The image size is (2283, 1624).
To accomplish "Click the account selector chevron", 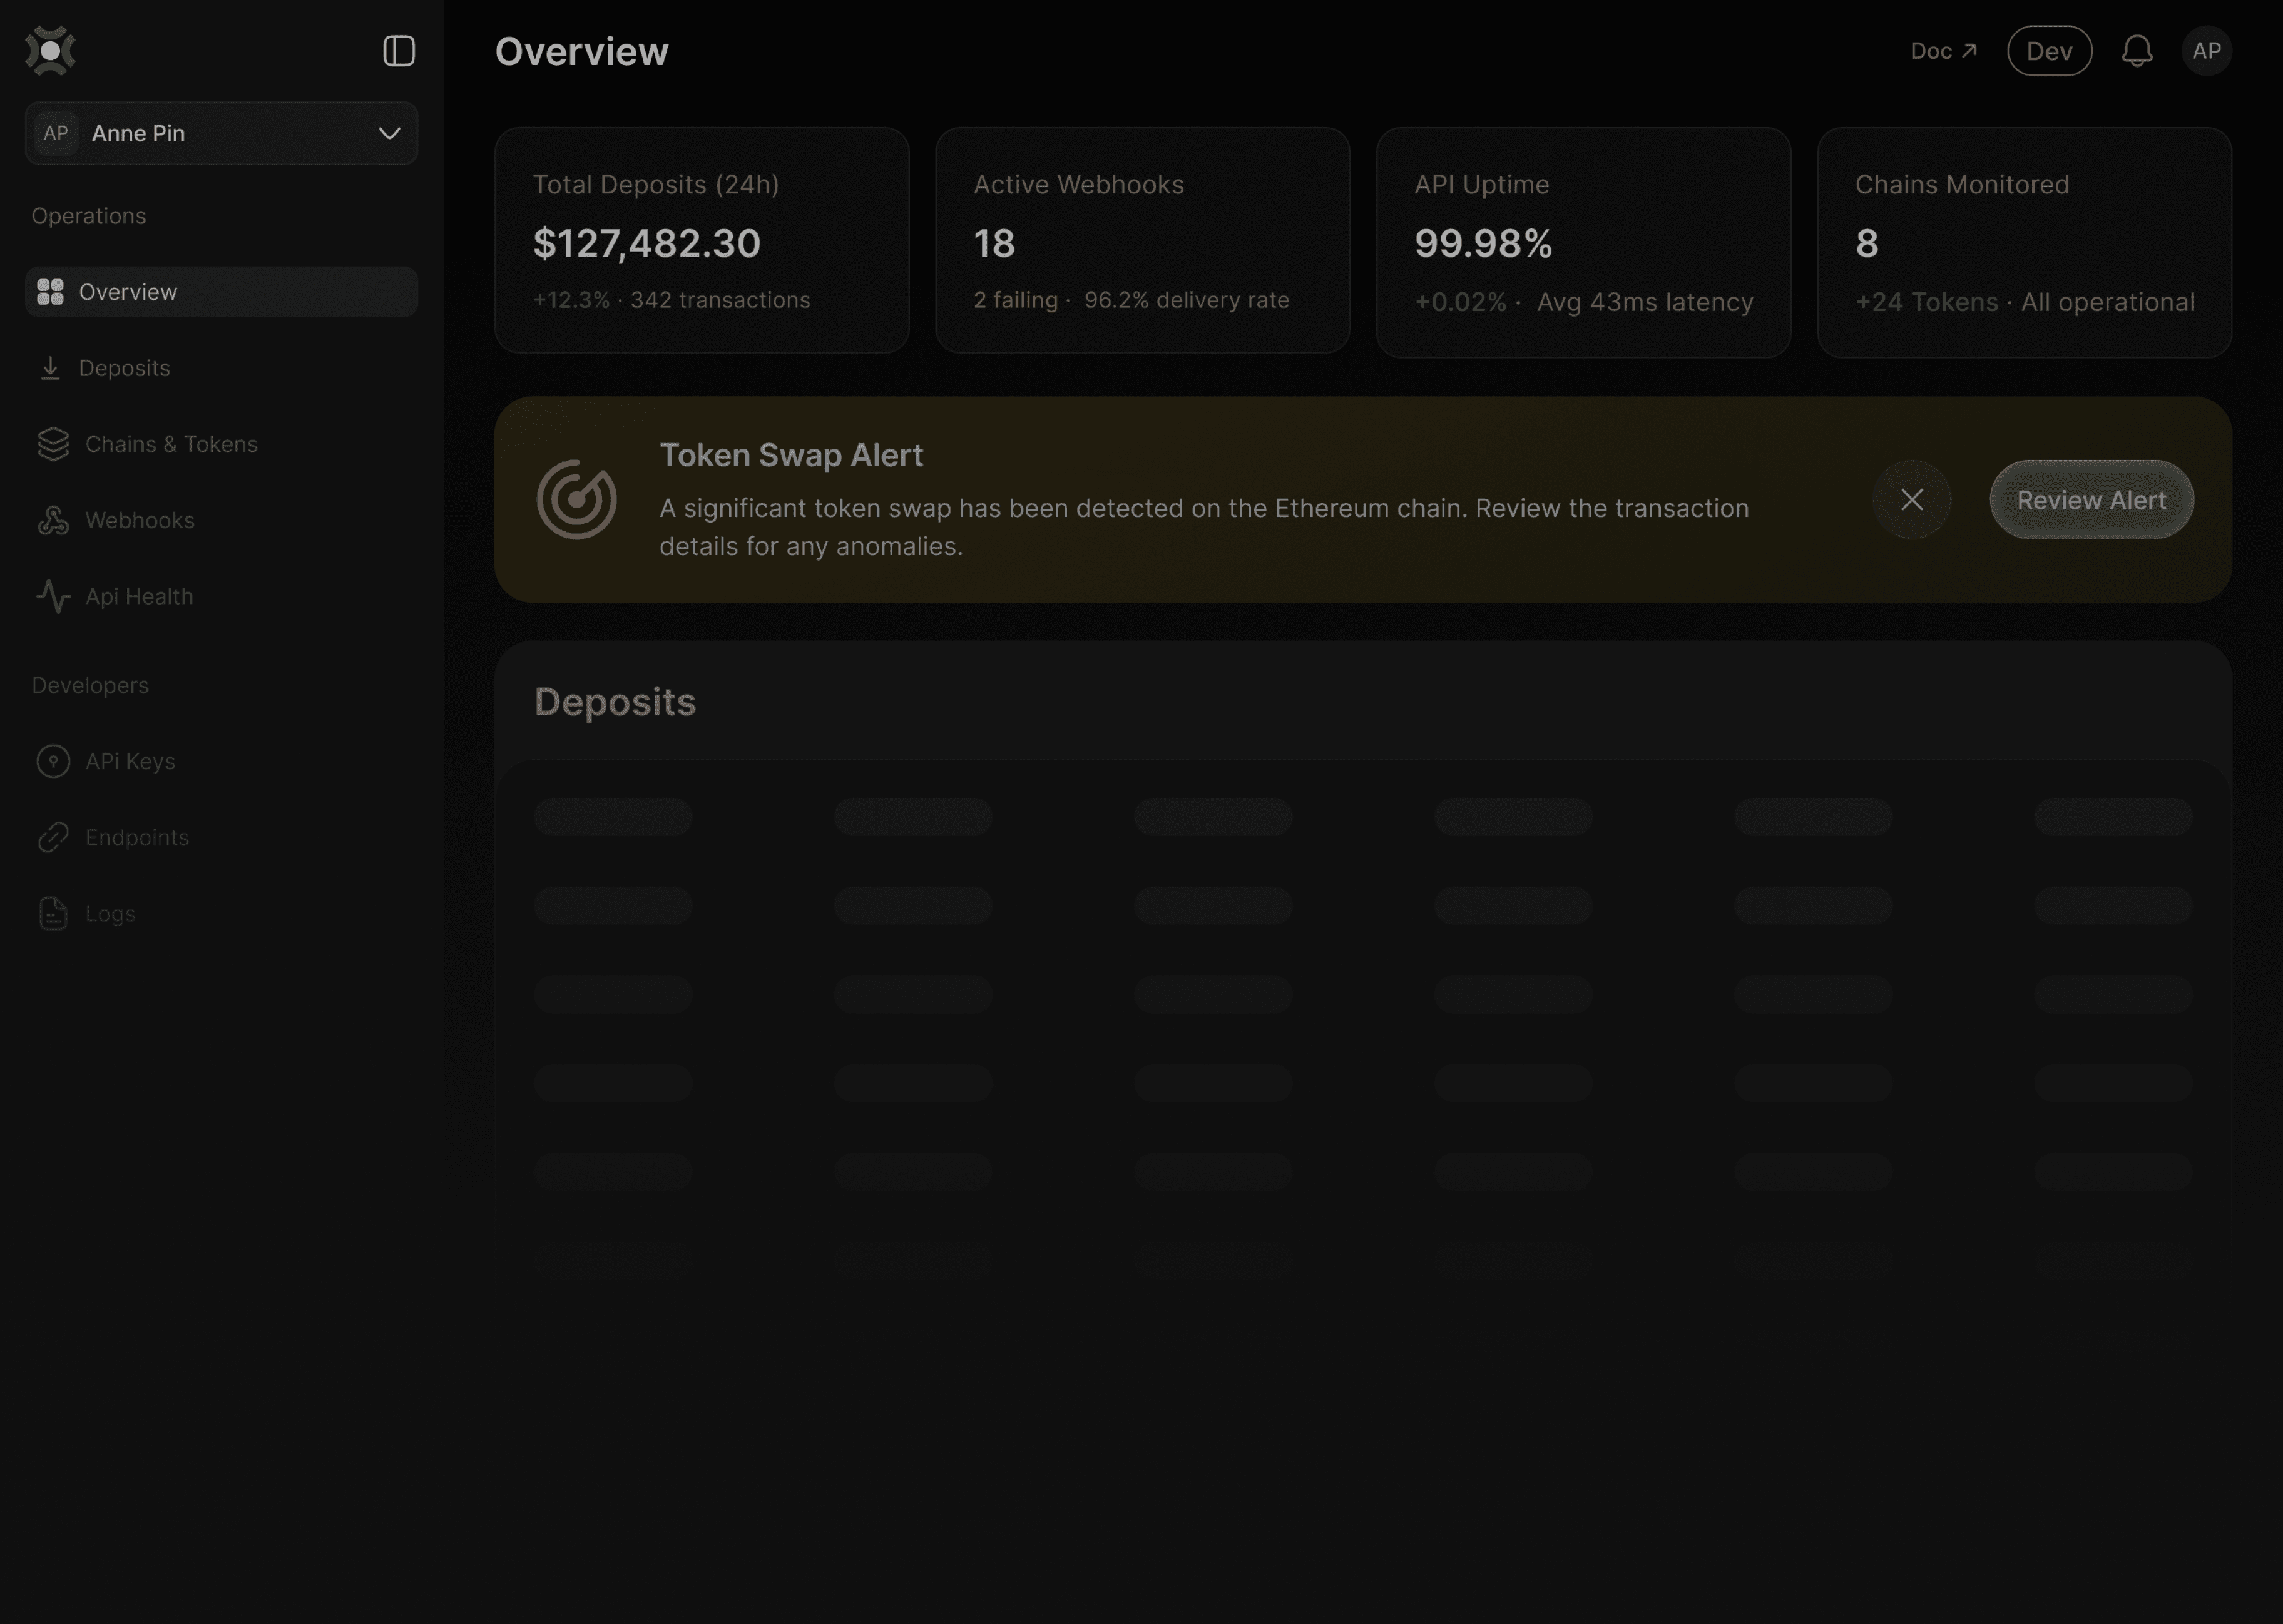I will click(389, 133).
